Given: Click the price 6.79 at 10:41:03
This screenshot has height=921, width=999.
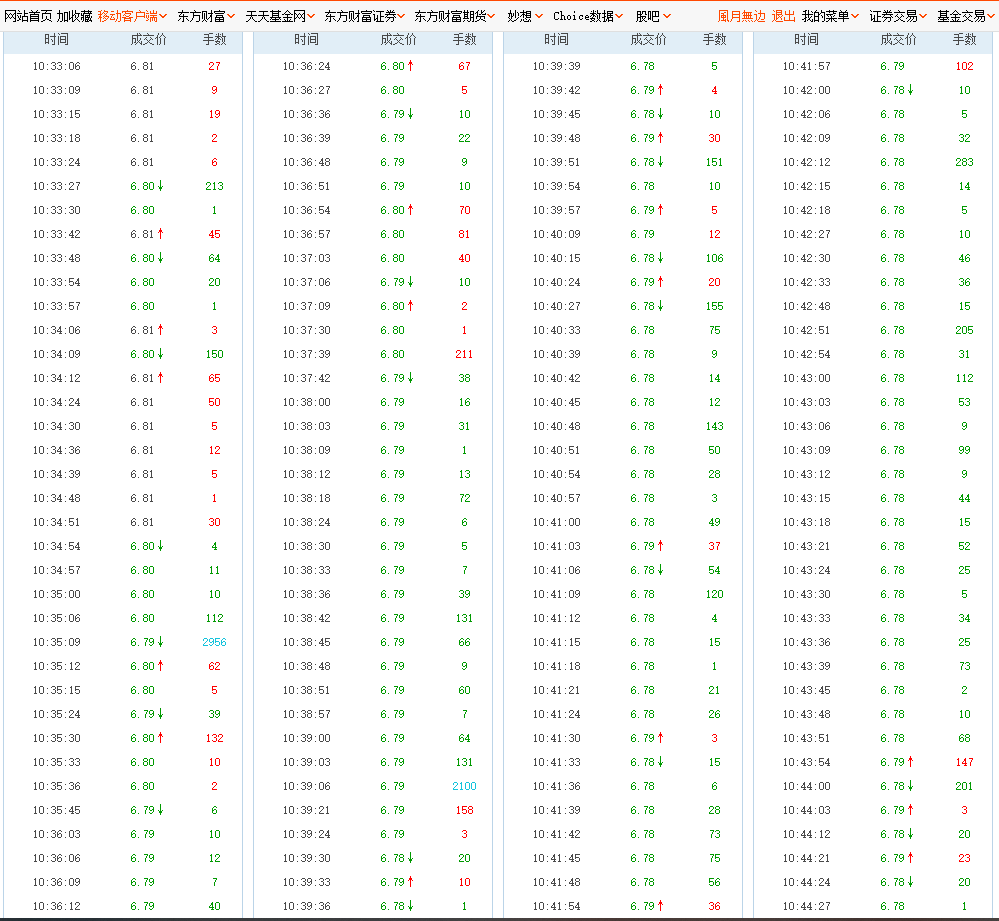Looking at the screenshot, I should (x=642, y=546).
